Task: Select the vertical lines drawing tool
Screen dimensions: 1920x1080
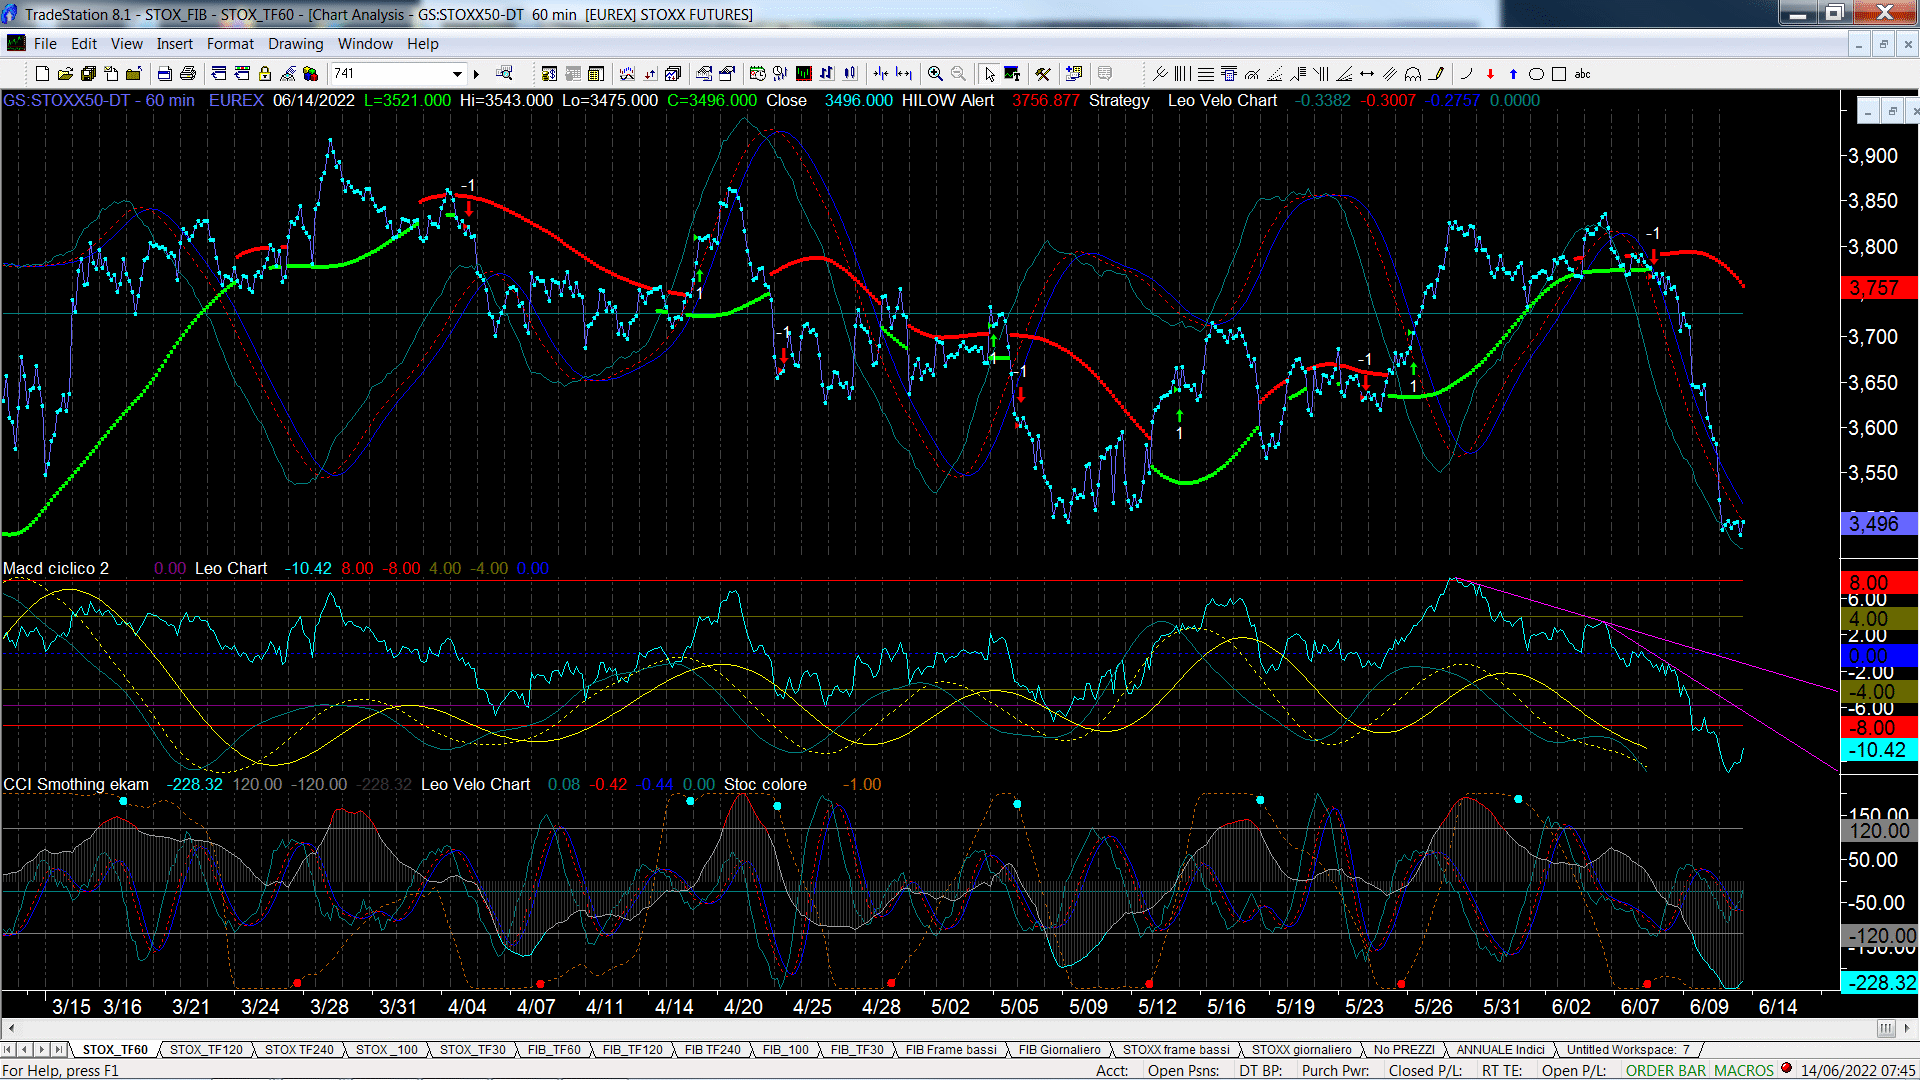Action: (x=1182, y=73)
